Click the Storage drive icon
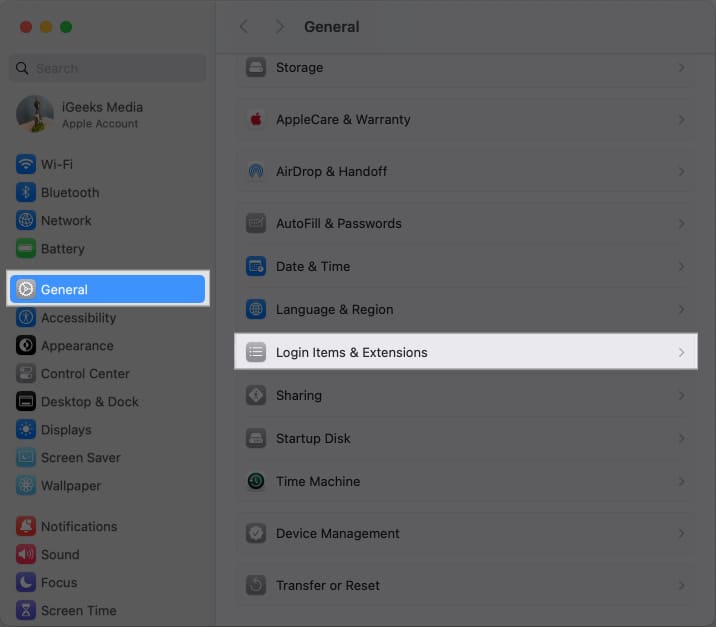The height and width of the screenshot is (627, 716). [x=256, y=68]
